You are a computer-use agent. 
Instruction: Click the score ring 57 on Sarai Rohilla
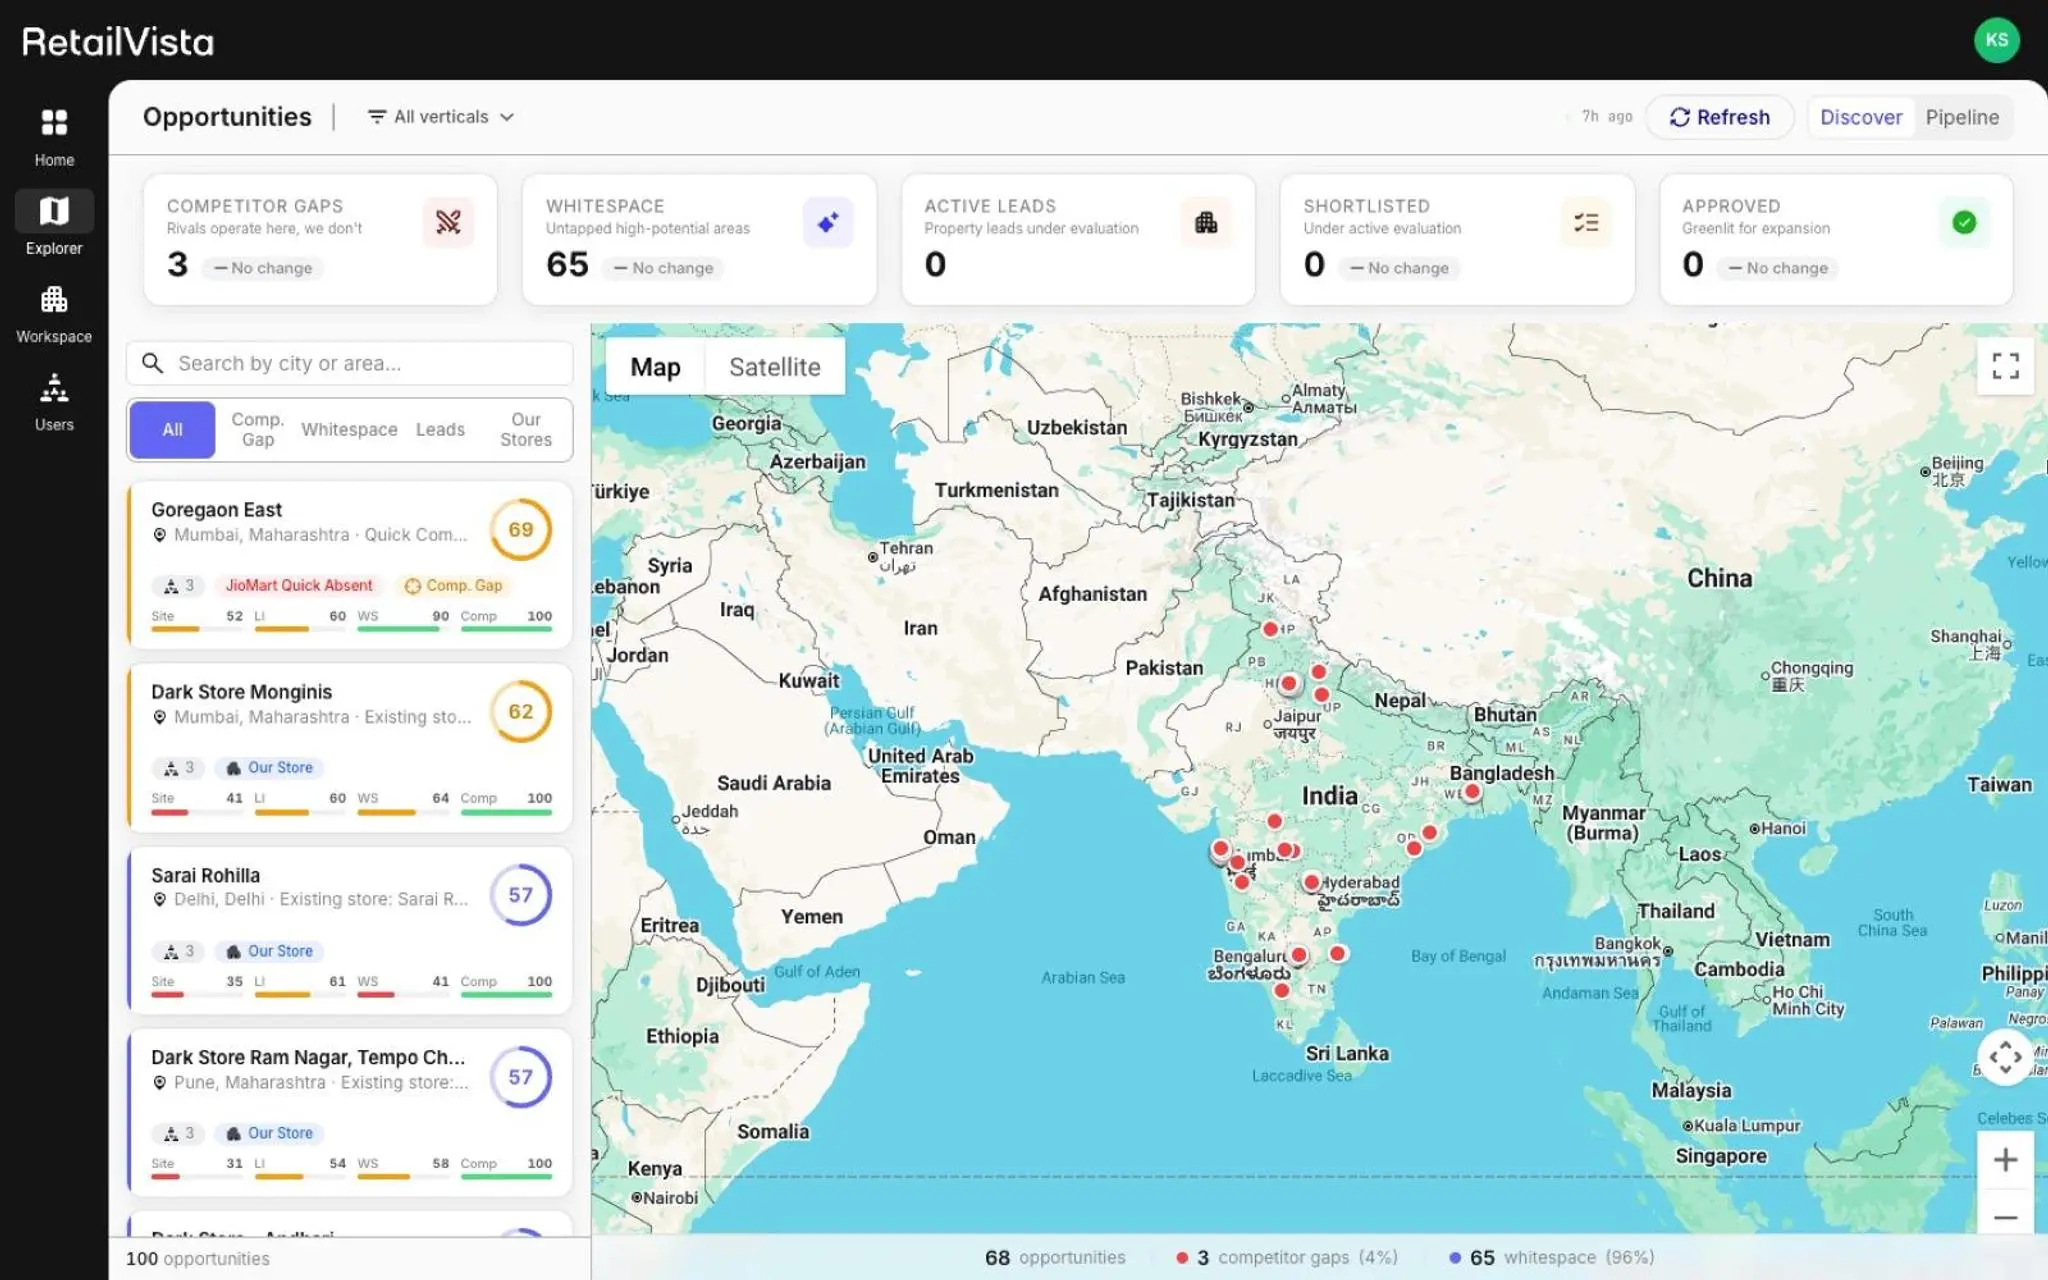coord(520,894)
